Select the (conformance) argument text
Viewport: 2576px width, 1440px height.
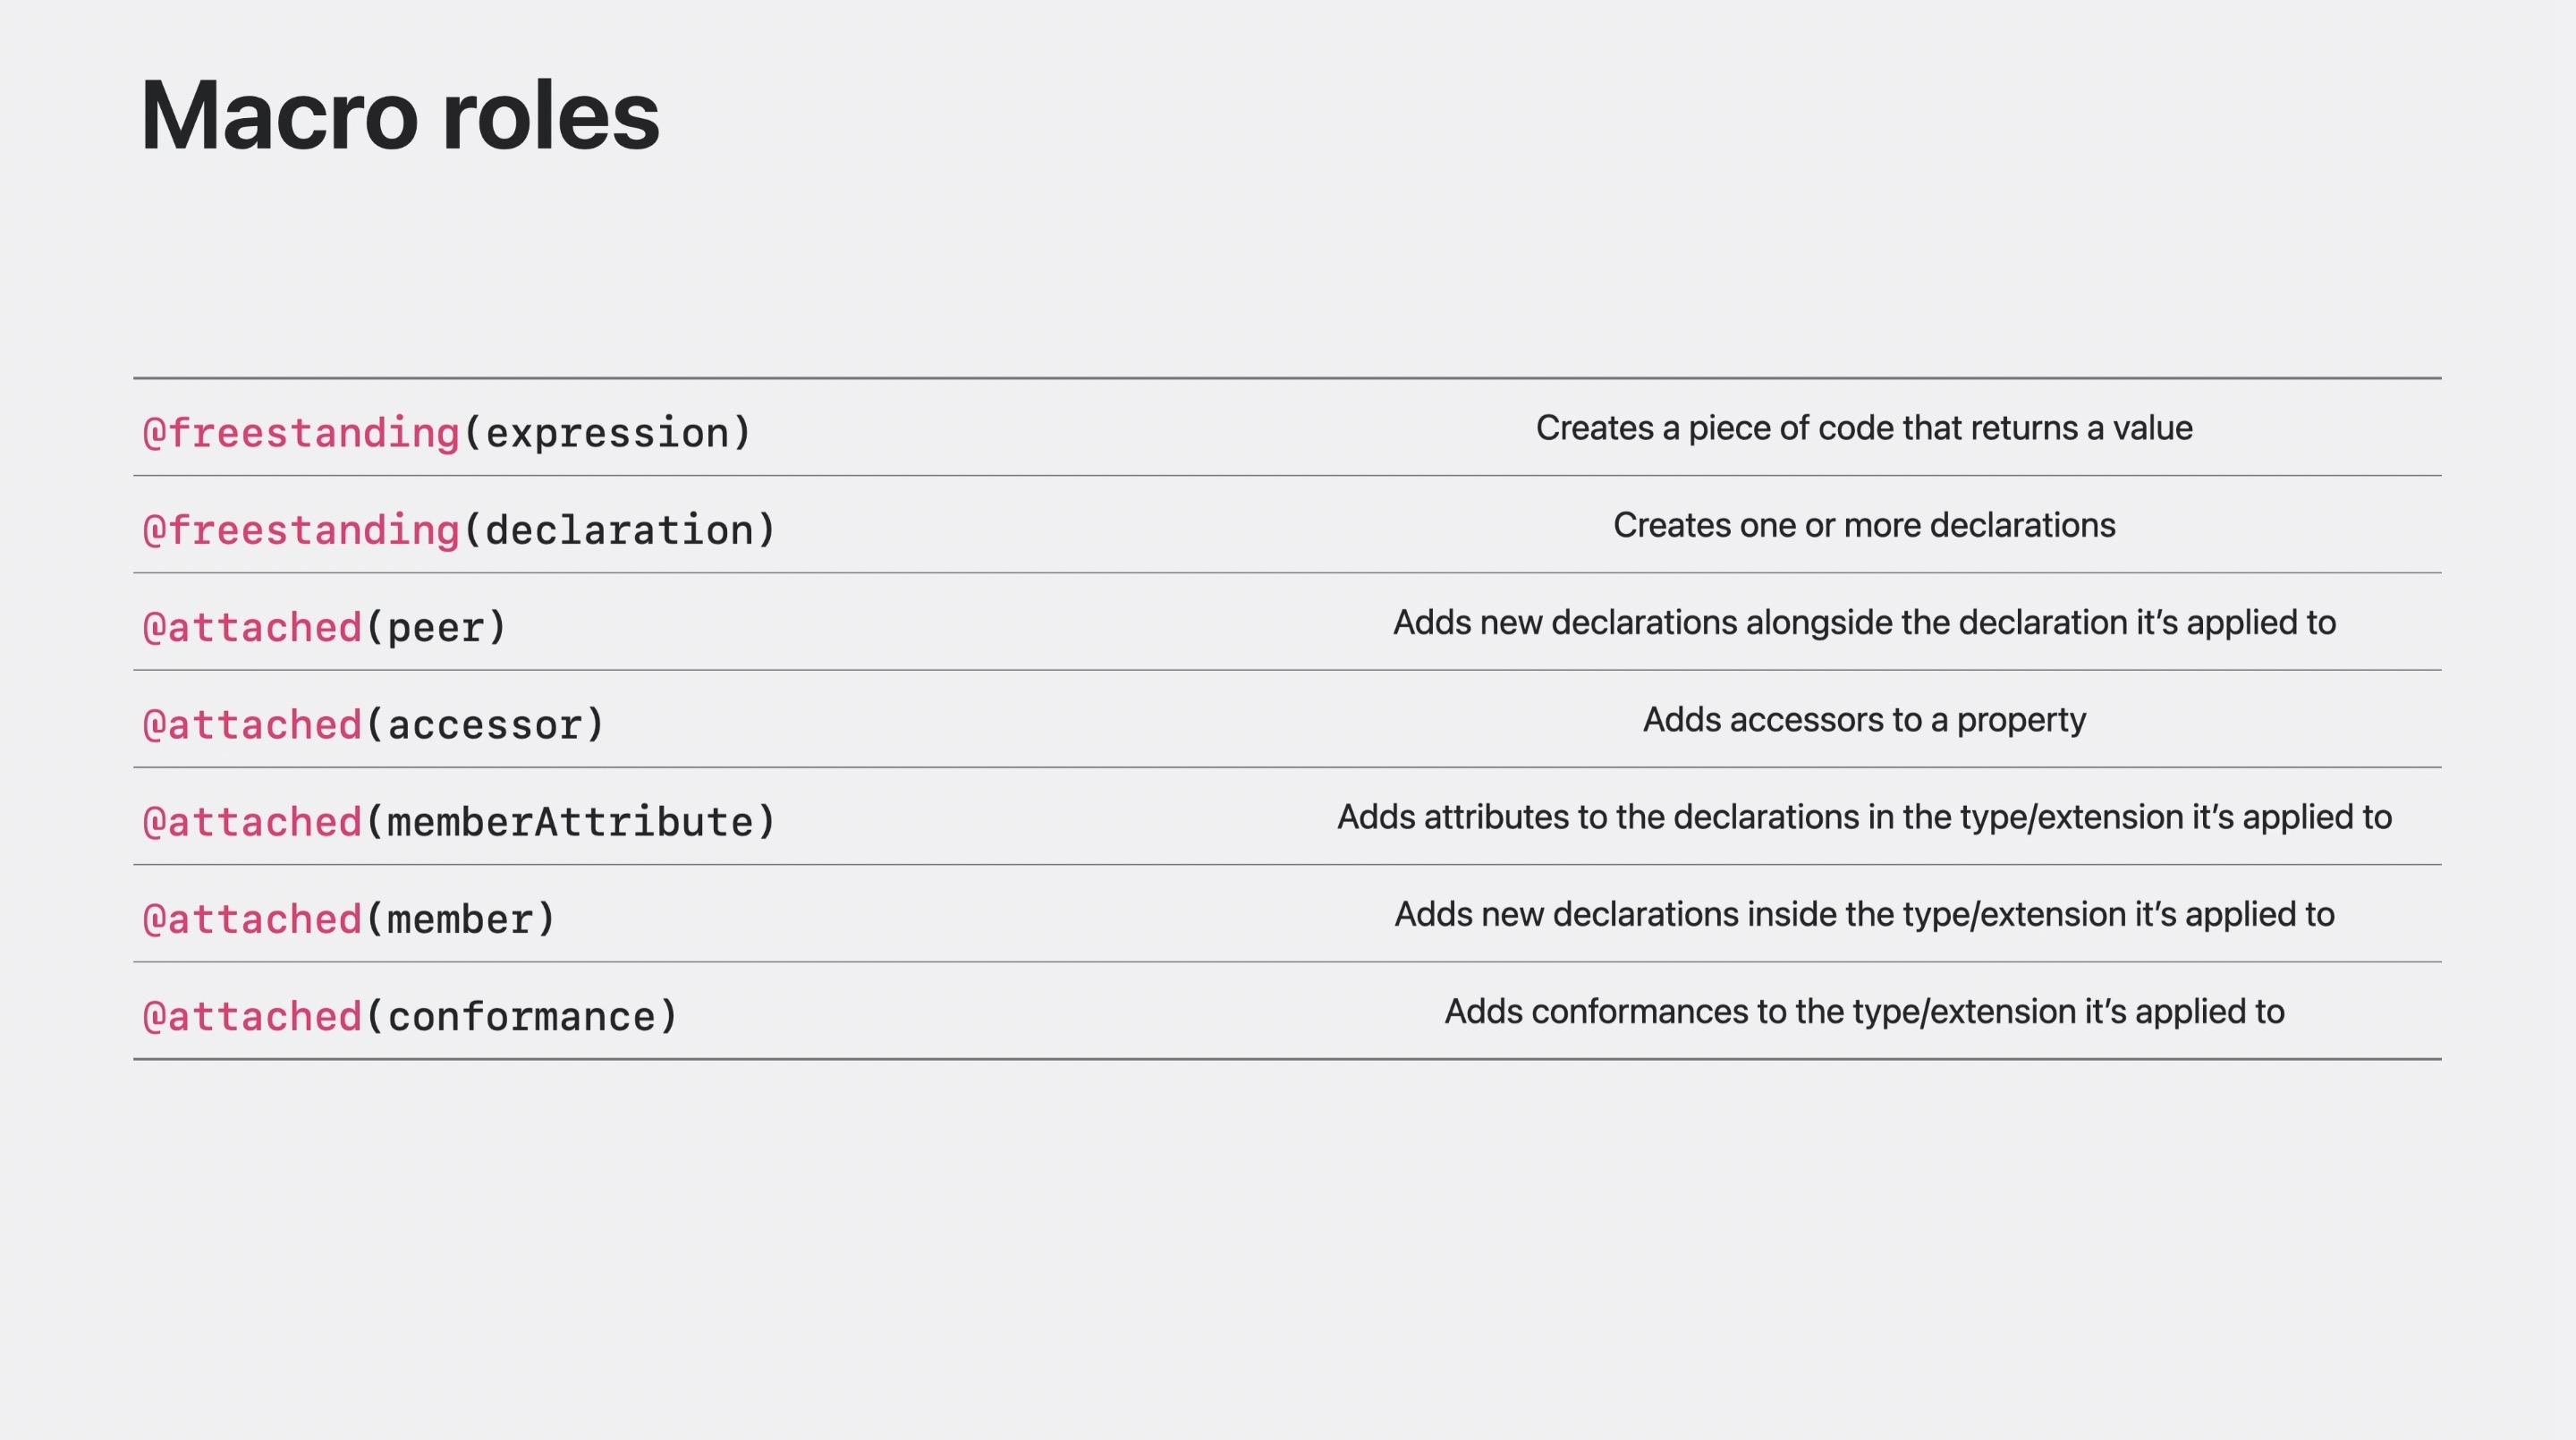pyautogui.click(x=521, y=1016)
